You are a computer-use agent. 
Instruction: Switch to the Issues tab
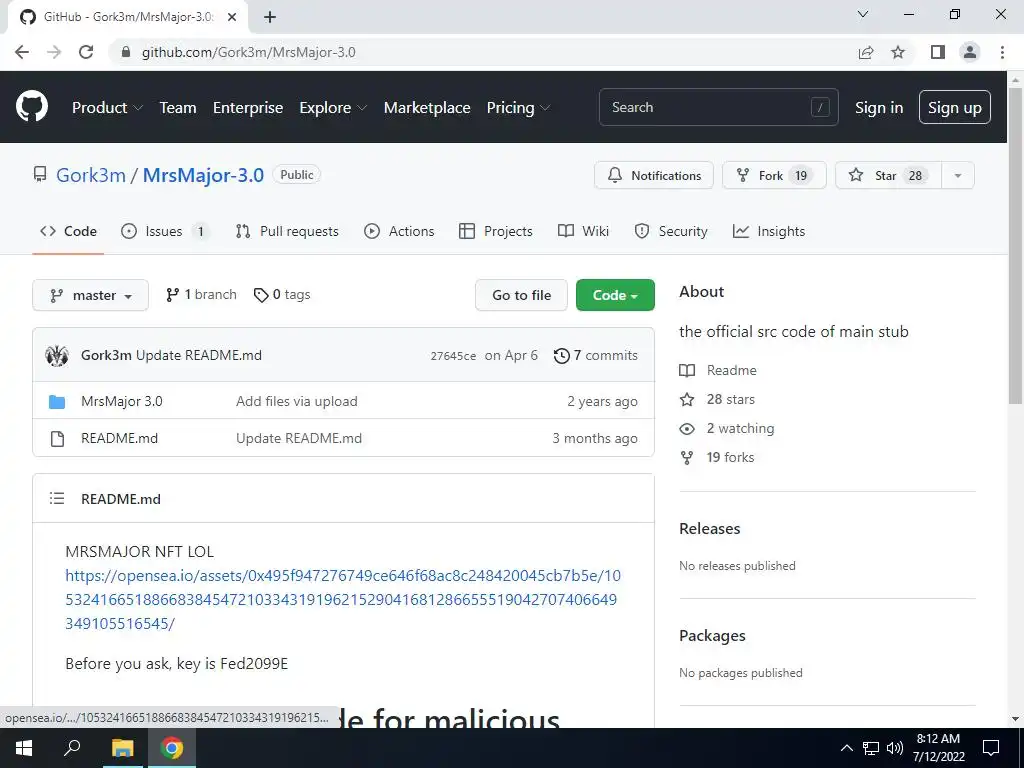pos(165,231)
